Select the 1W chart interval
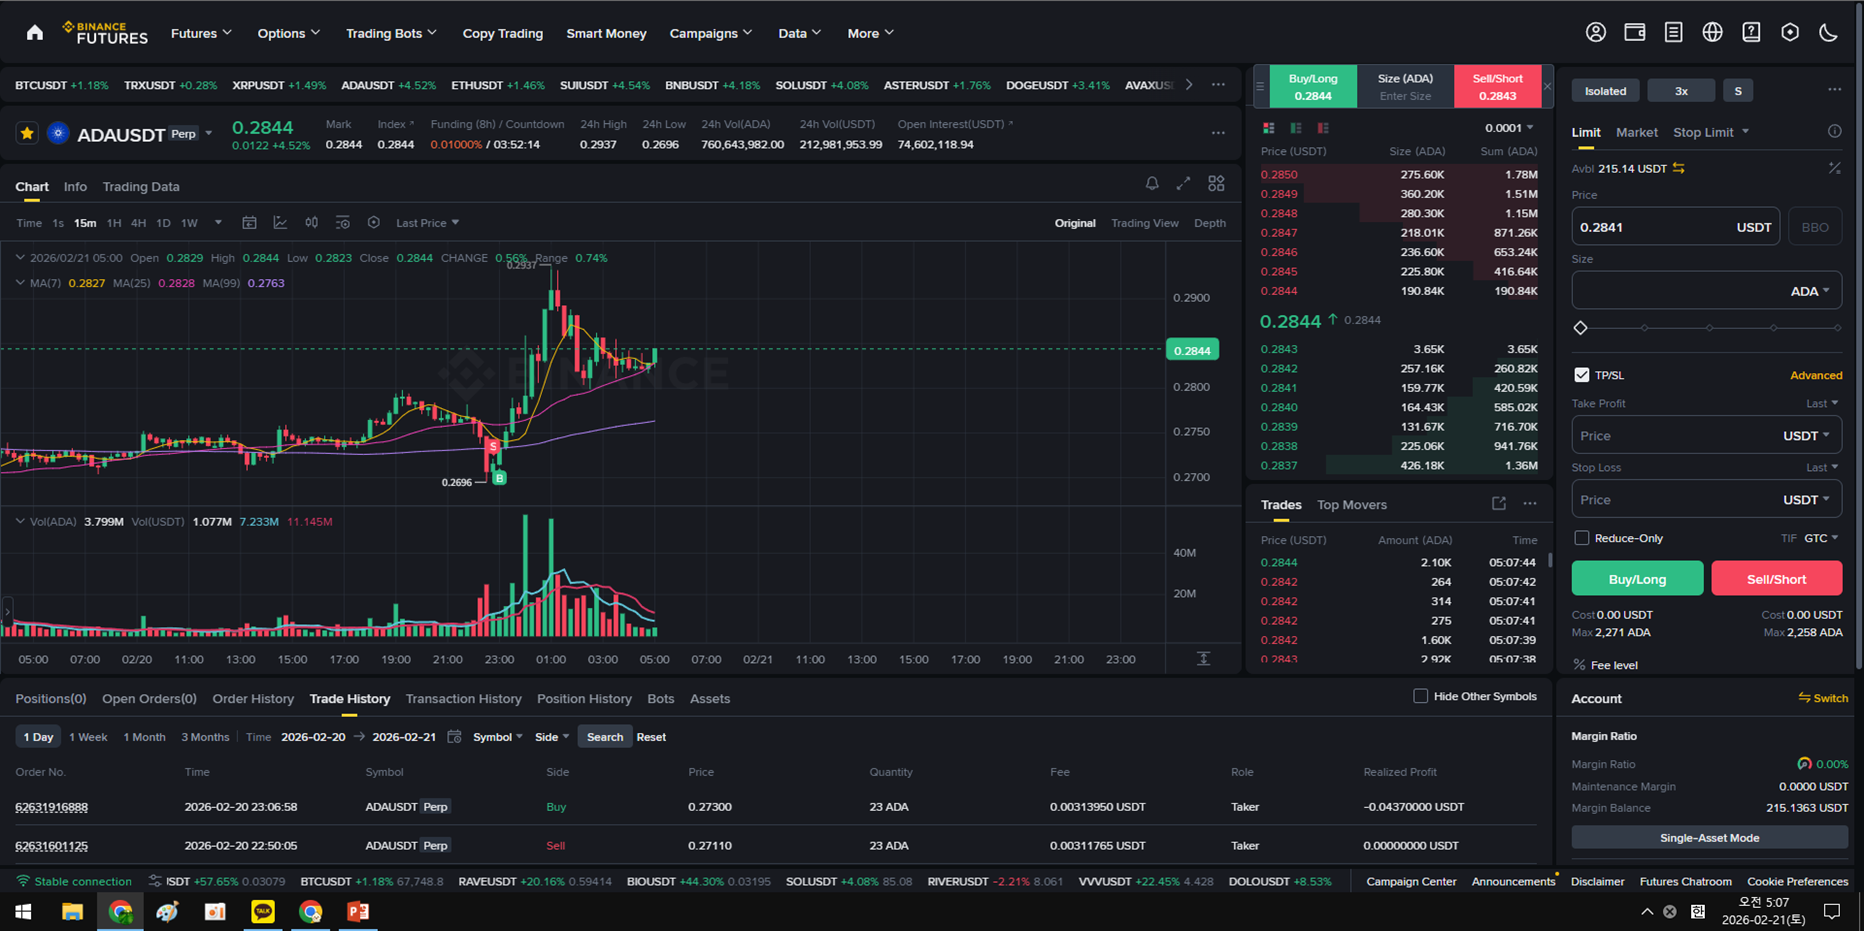This screenshot has height=931, width=1864. (189, 223)
